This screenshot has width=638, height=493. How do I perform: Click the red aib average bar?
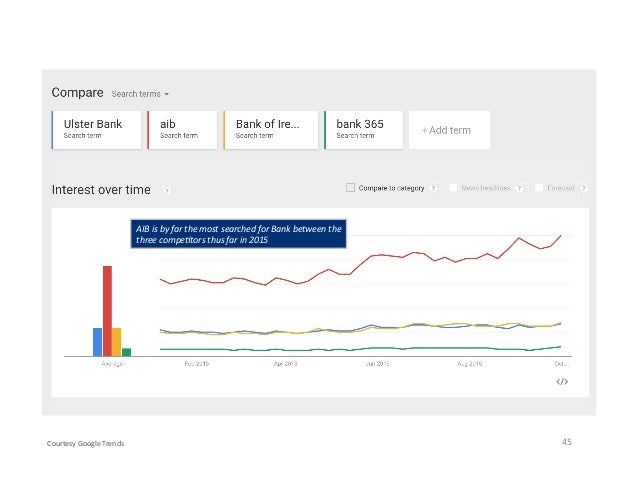click(x=107, y=310)
